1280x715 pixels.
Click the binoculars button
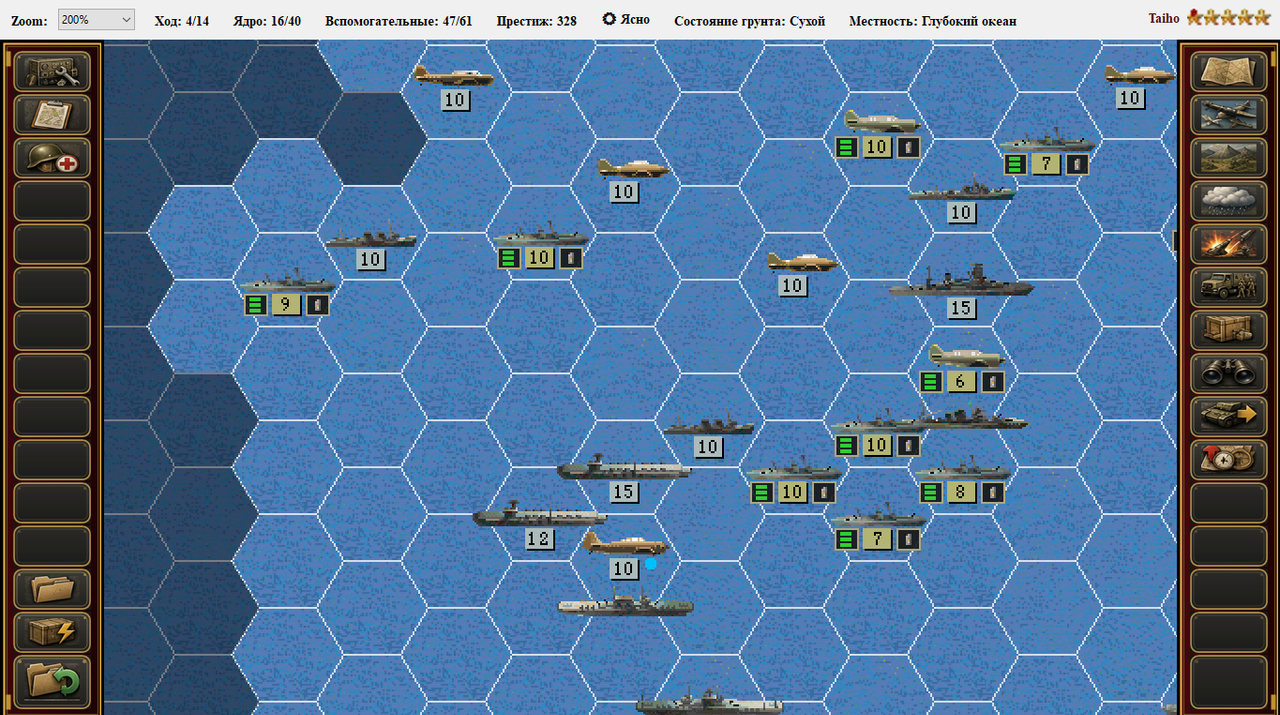click(1228, 373)
